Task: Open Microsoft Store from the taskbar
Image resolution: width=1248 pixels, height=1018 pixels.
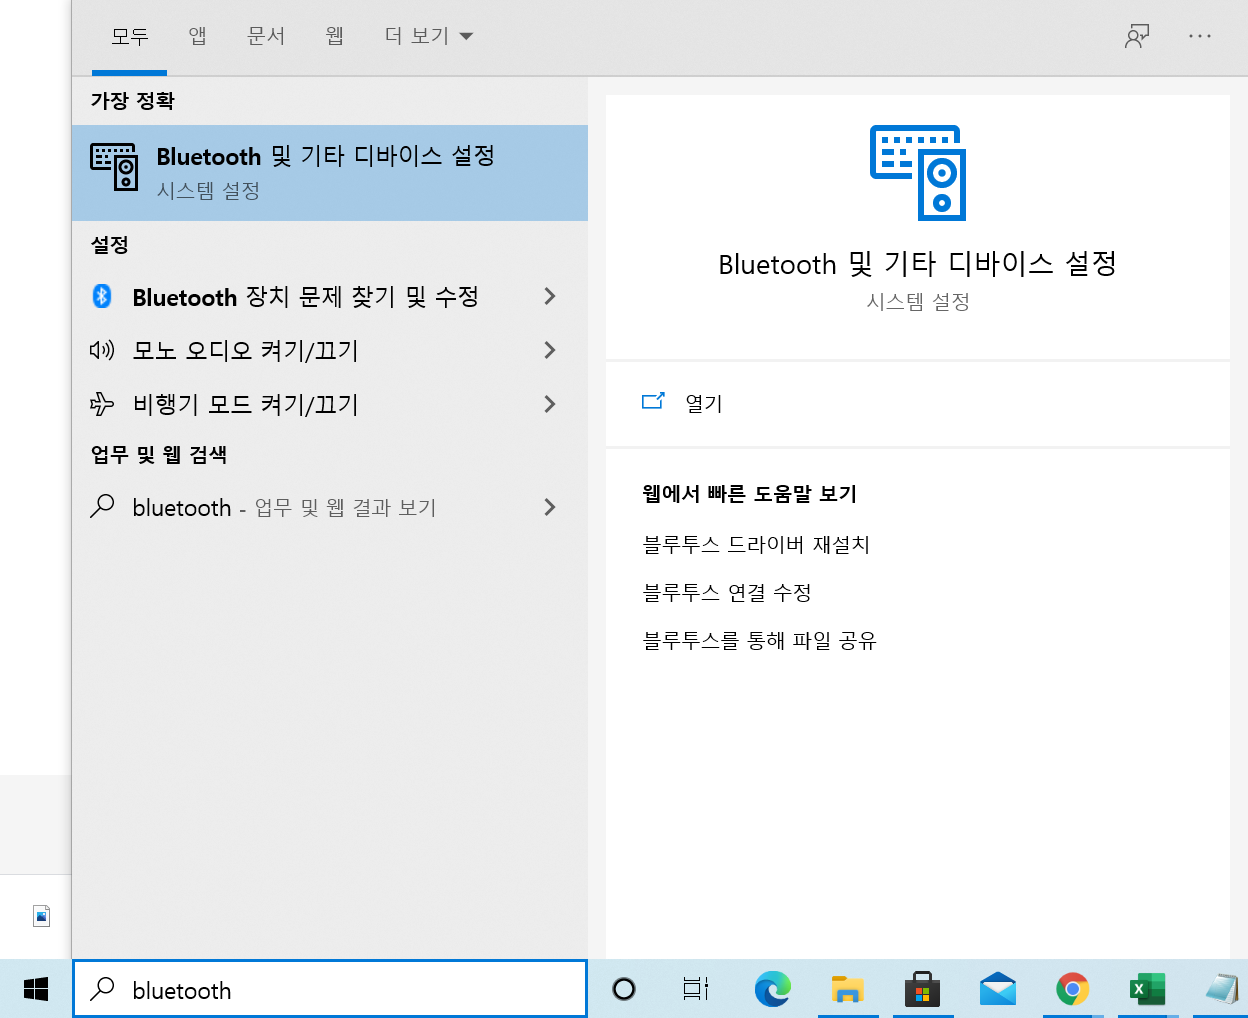Action: coord(922,989)
